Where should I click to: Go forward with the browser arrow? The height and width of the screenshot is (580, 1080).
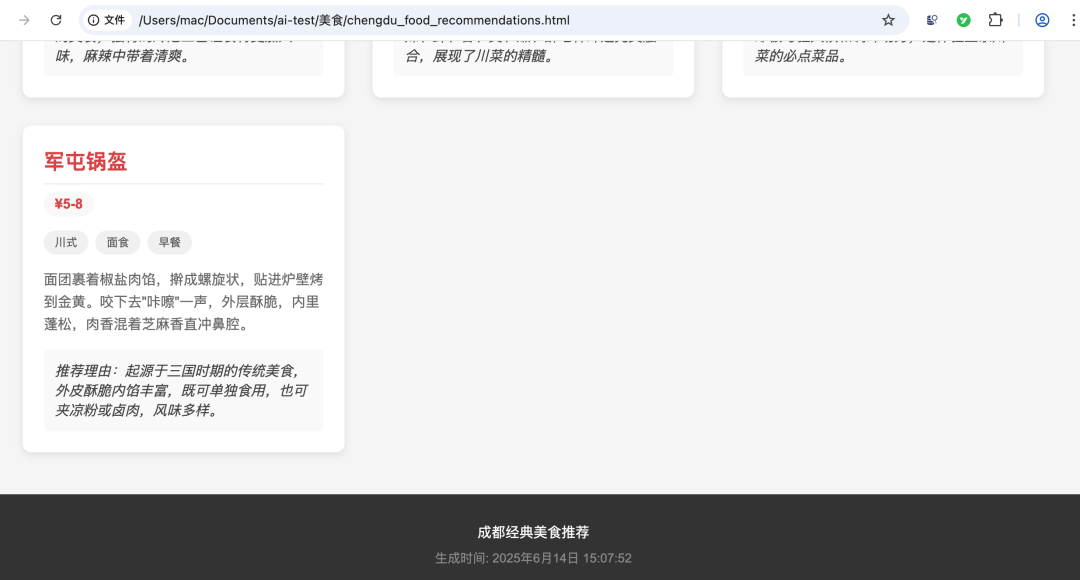click(24, 20)
